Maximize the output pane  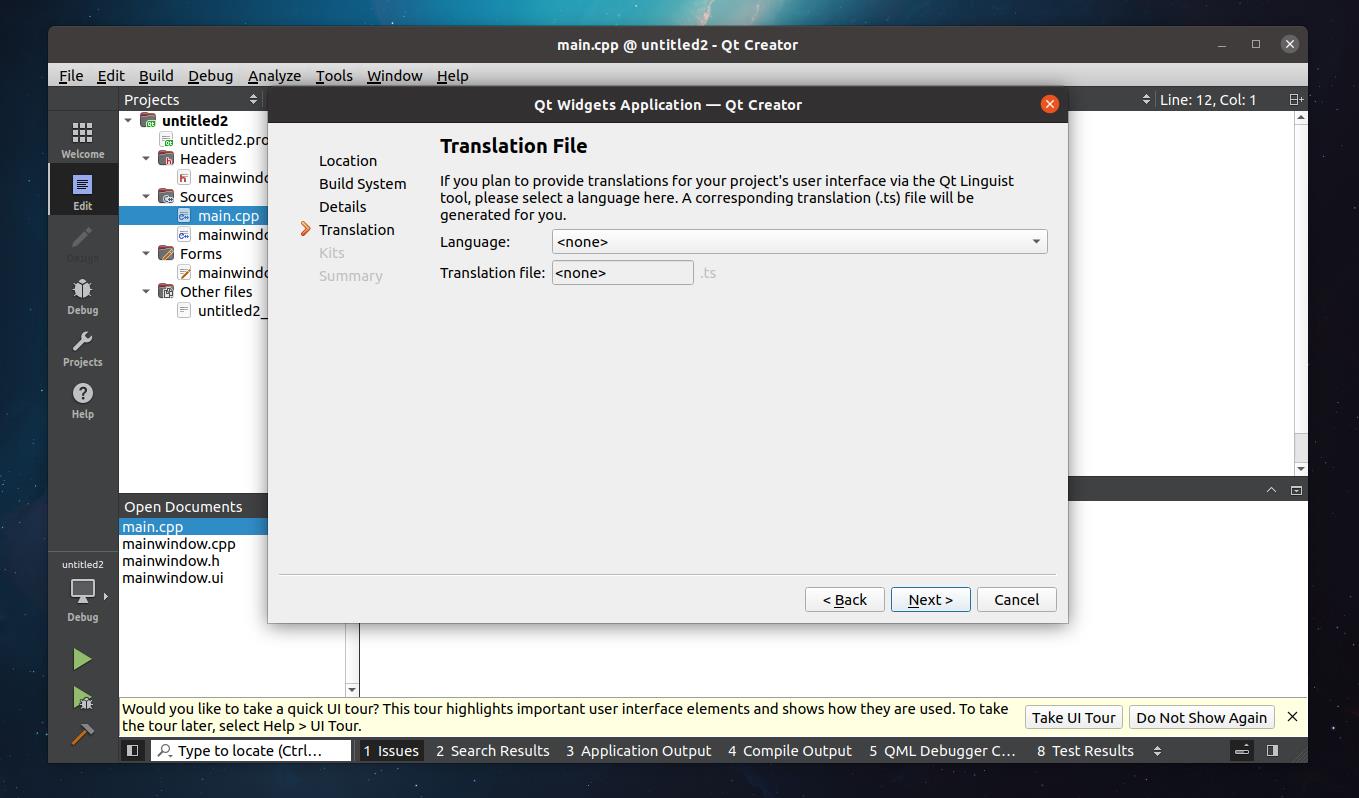[x=1271, y=490]
